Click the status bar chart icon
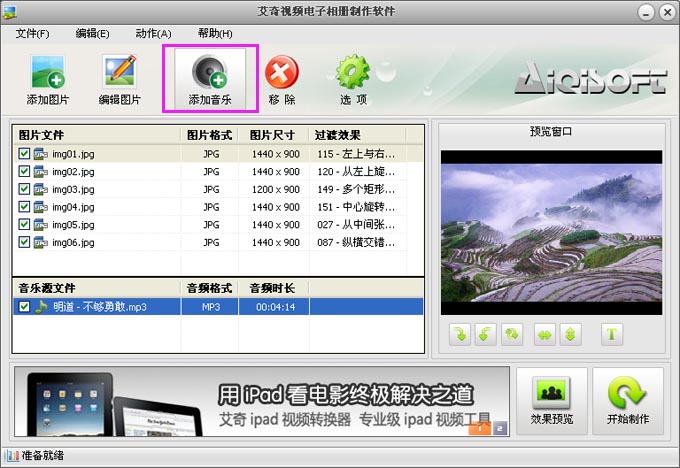This screenshot has height=468, width=680. point(12,455)
